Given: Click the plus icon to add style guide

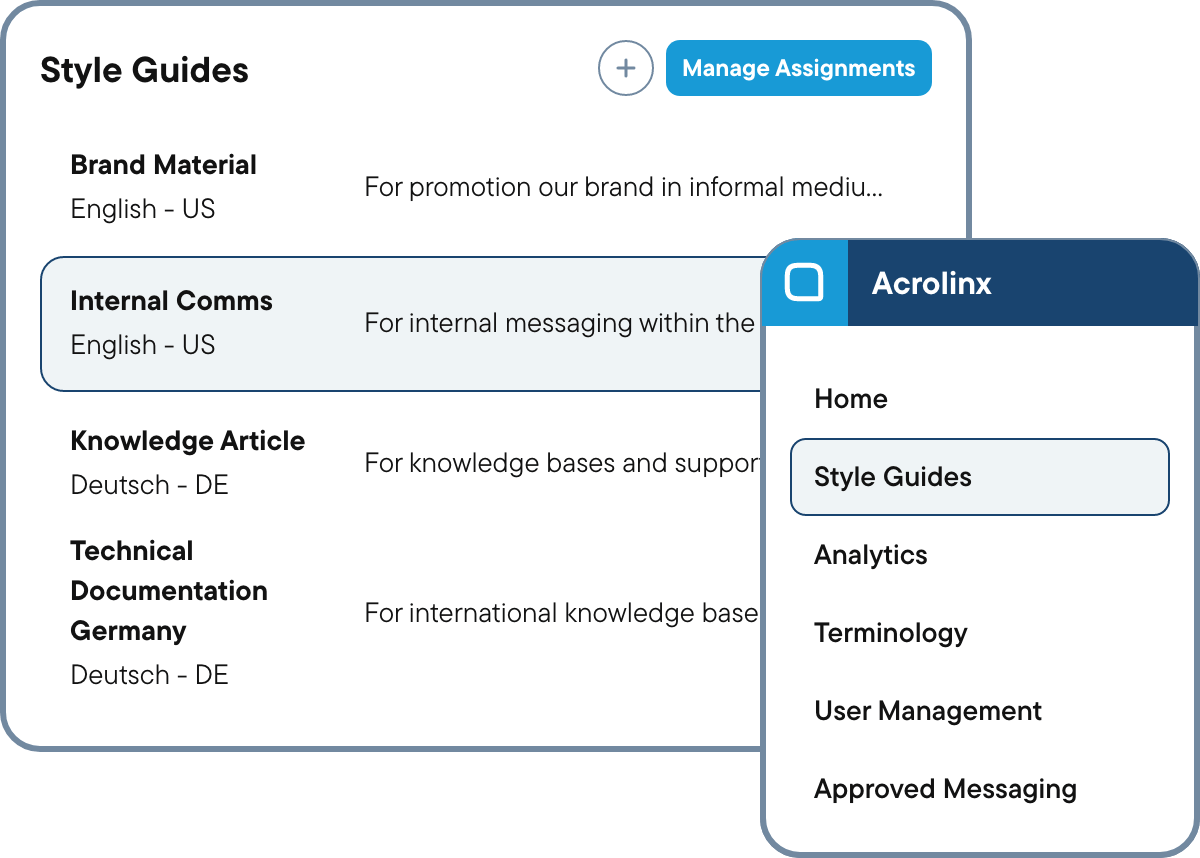Looking at the screenshot, I should click(625, 68).
